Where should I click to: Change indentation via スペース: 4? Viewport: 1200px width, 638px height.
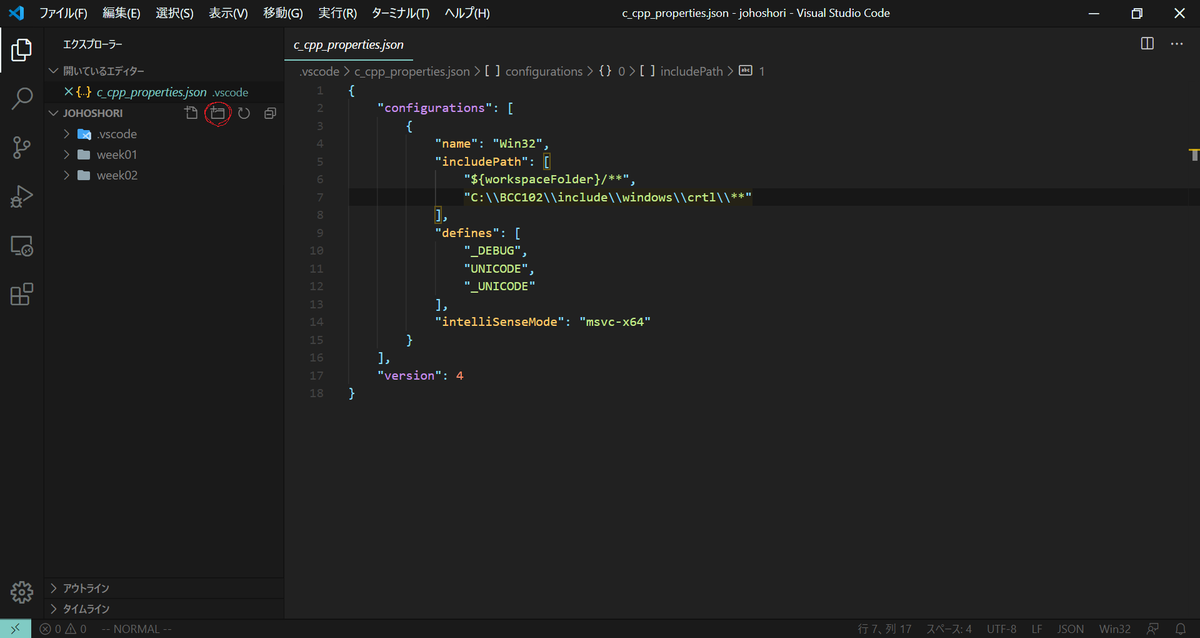tap(948, 629)
